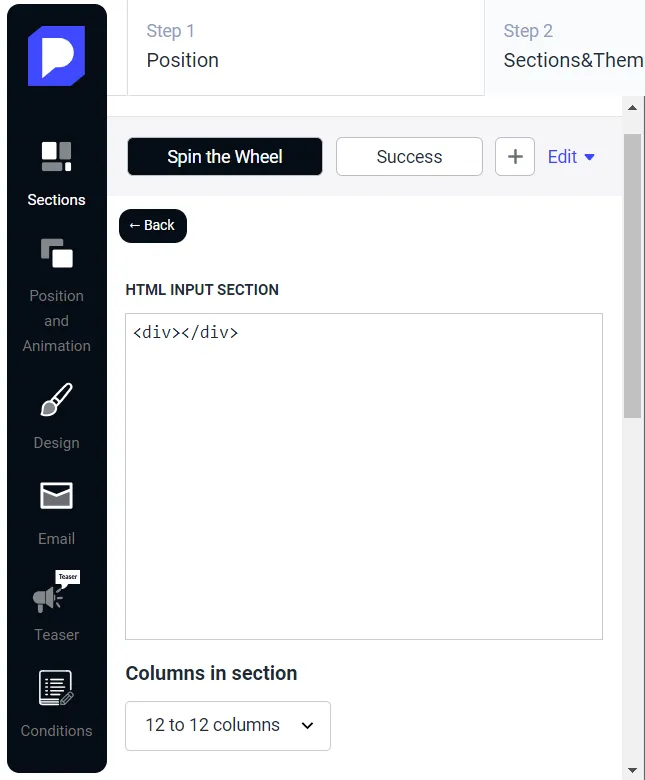645x780 pixels.
Task: Go to Step 1 Position
Action: pos(306,47)
